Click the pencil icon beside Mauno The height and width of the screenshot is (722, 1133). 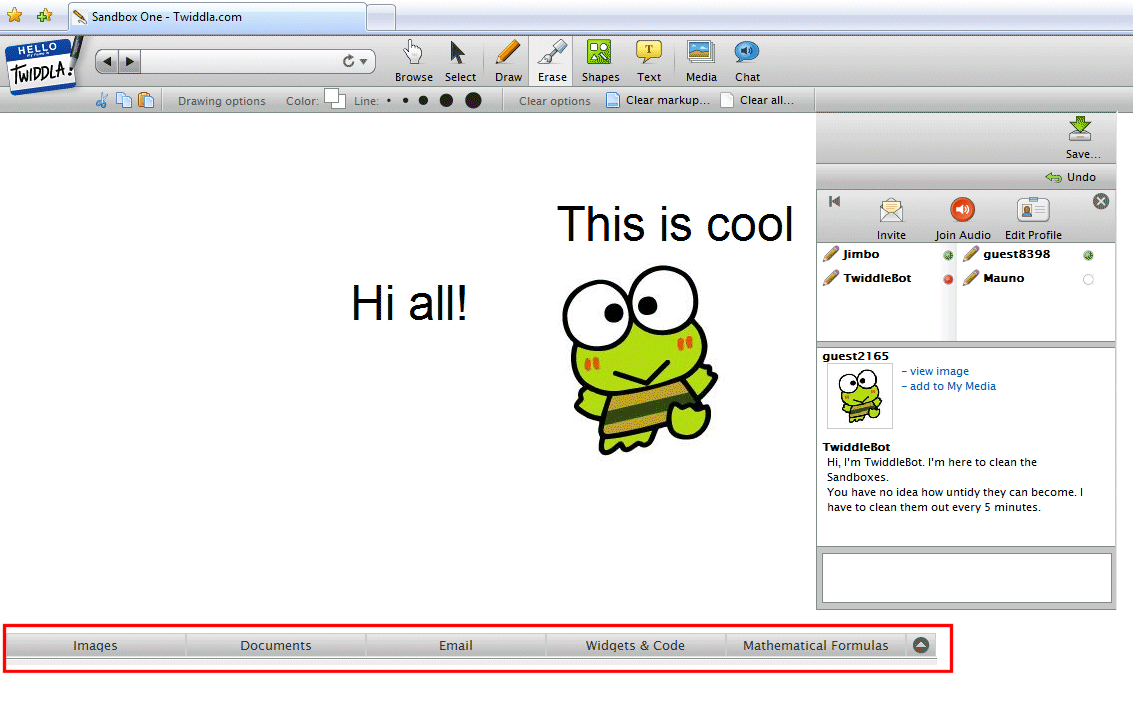pos(971,278)
